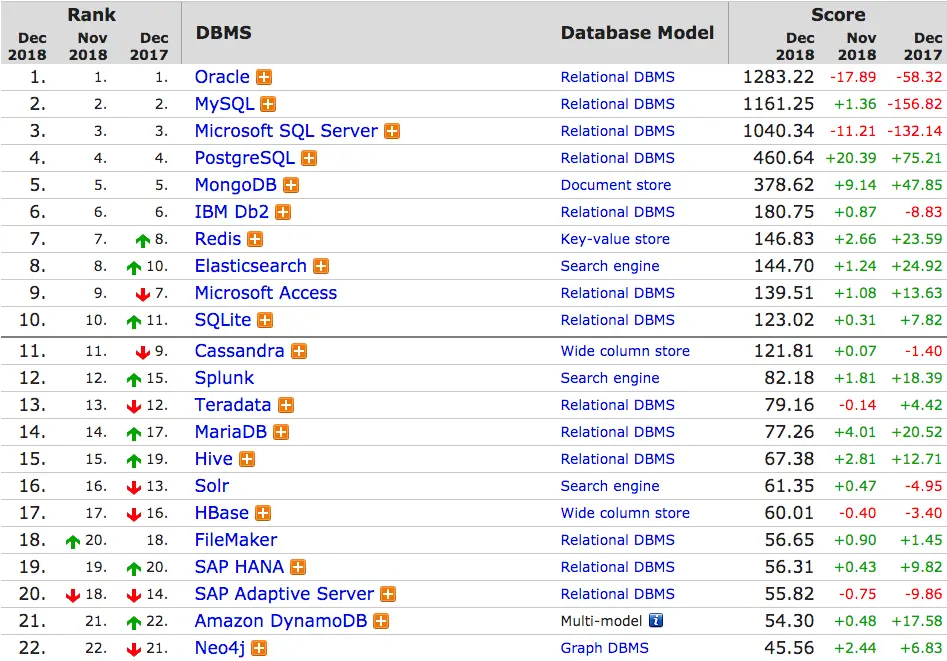Open the Solr link
The image size is (947, 661).
[x=211, y=486]
